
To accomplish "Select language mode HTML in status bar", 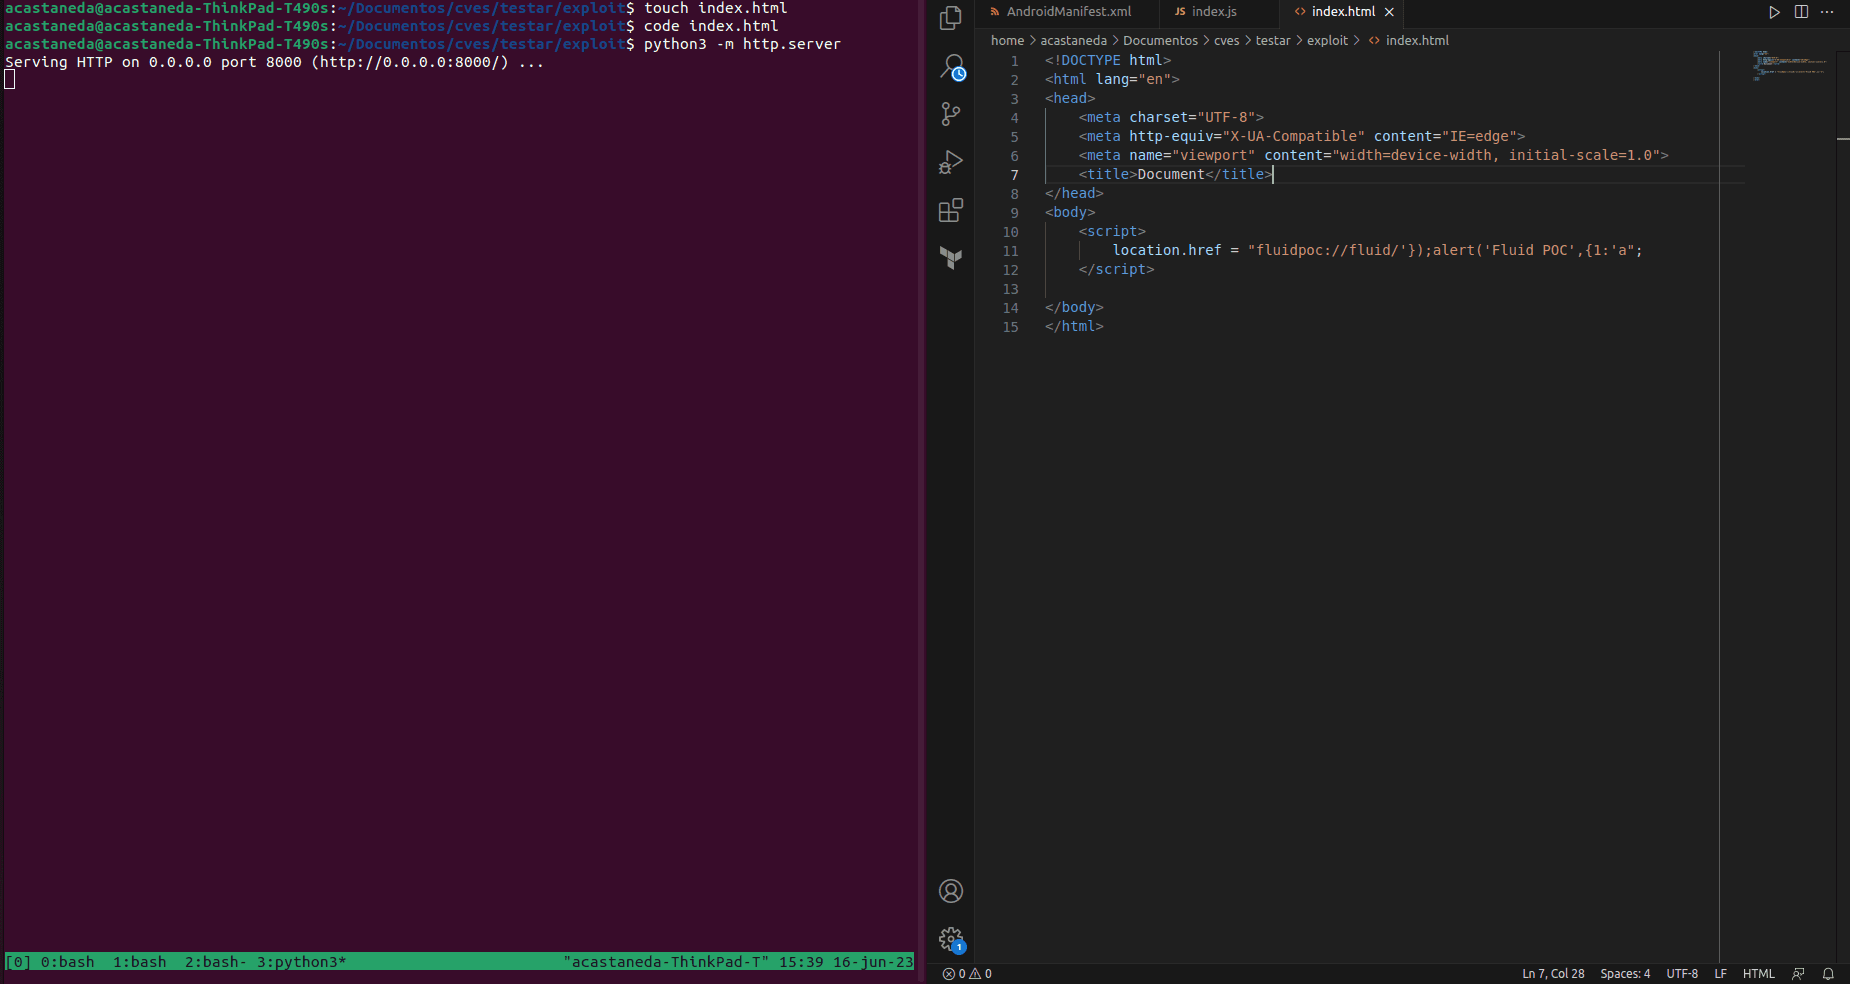I will [1758, 974].
